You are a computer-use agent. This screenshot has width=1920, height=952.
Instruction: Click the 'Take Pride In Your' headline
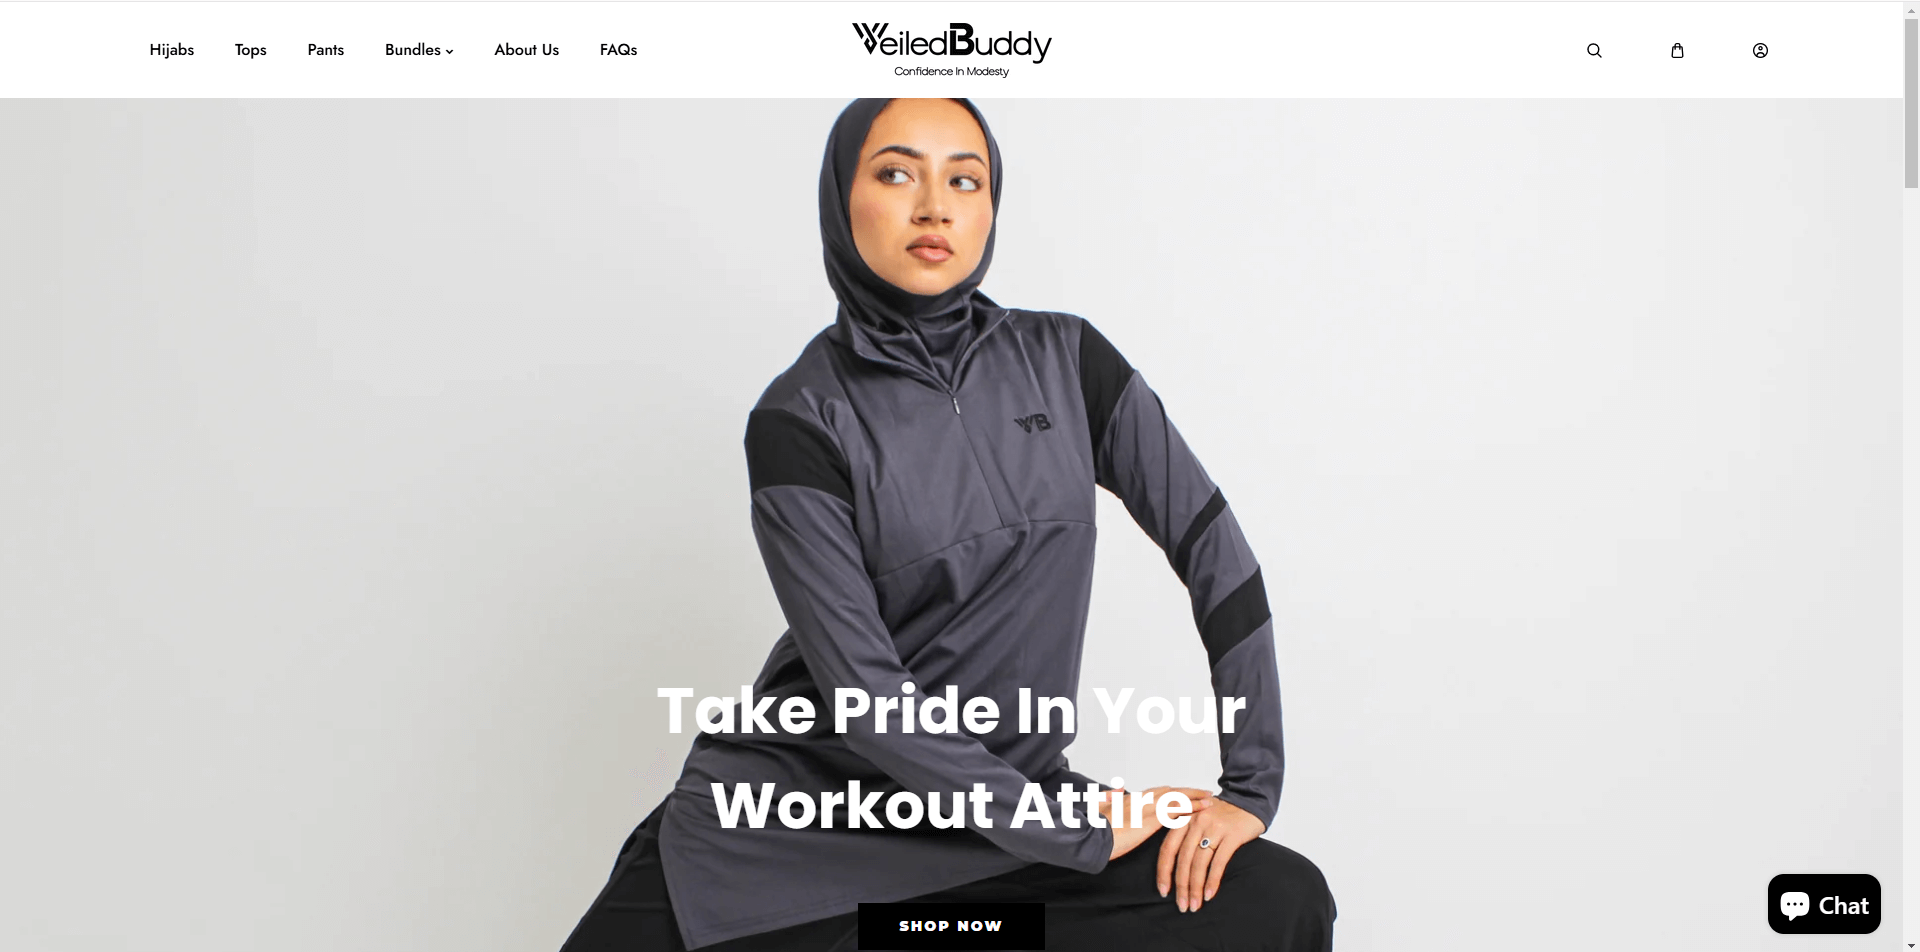point(951,711)
